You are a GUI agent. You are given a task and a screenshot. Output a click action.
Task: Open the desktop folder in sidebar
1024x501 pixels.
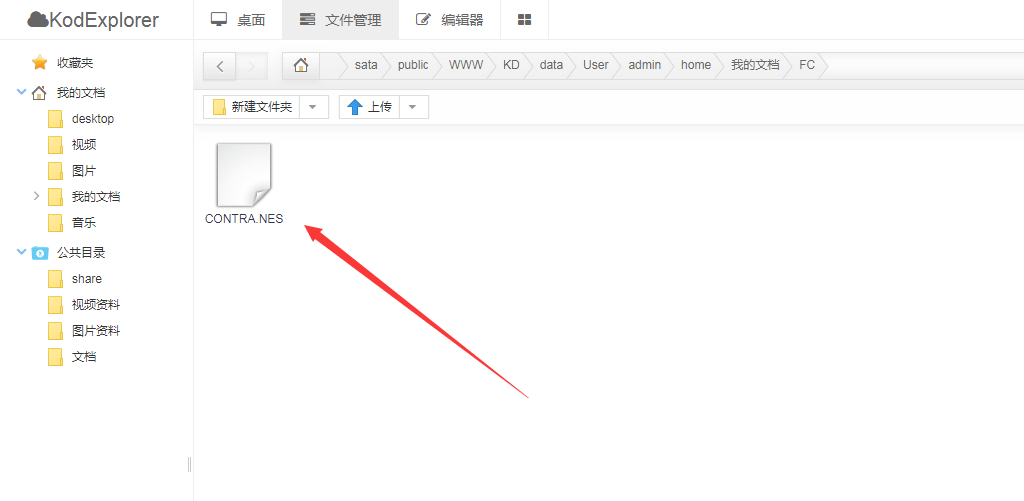click(92, 119)
